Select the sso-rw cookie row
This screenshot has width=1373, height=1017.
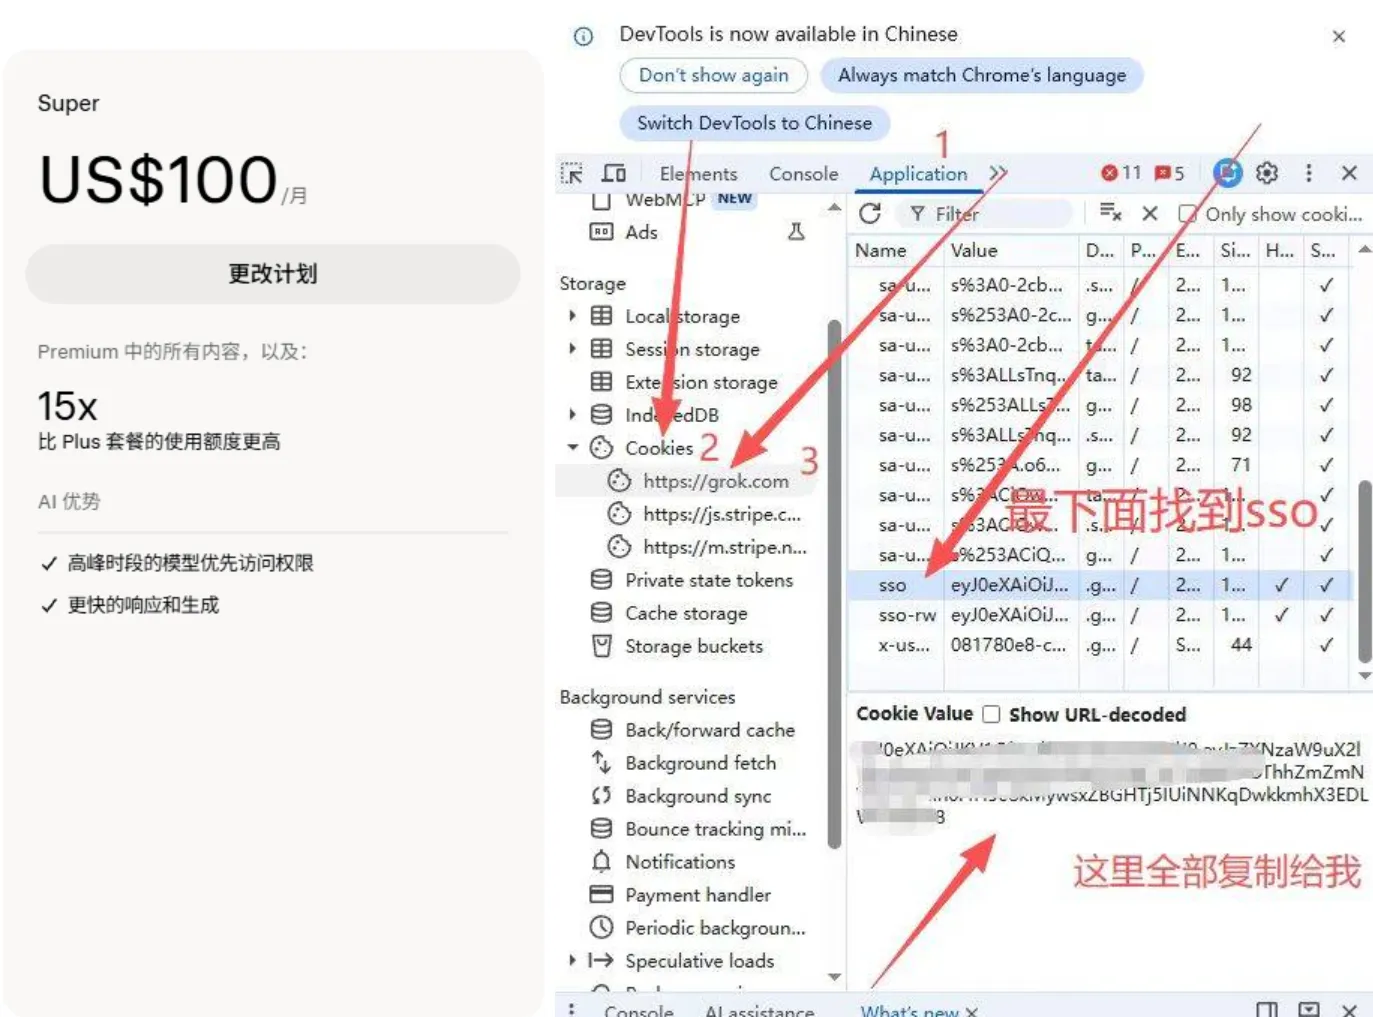(1100, 615)
